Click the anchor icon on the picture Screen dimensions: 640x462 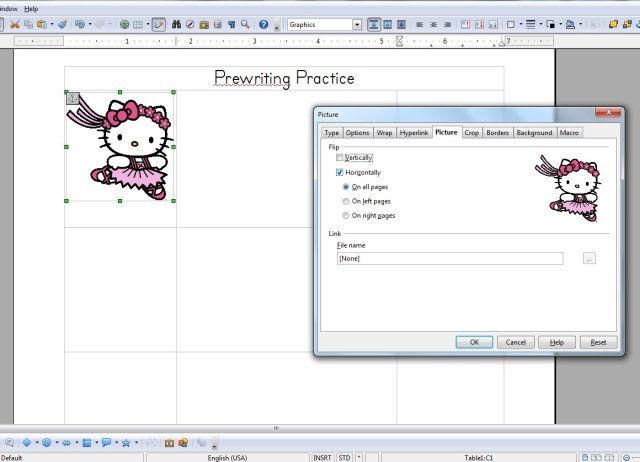point(72,98)
